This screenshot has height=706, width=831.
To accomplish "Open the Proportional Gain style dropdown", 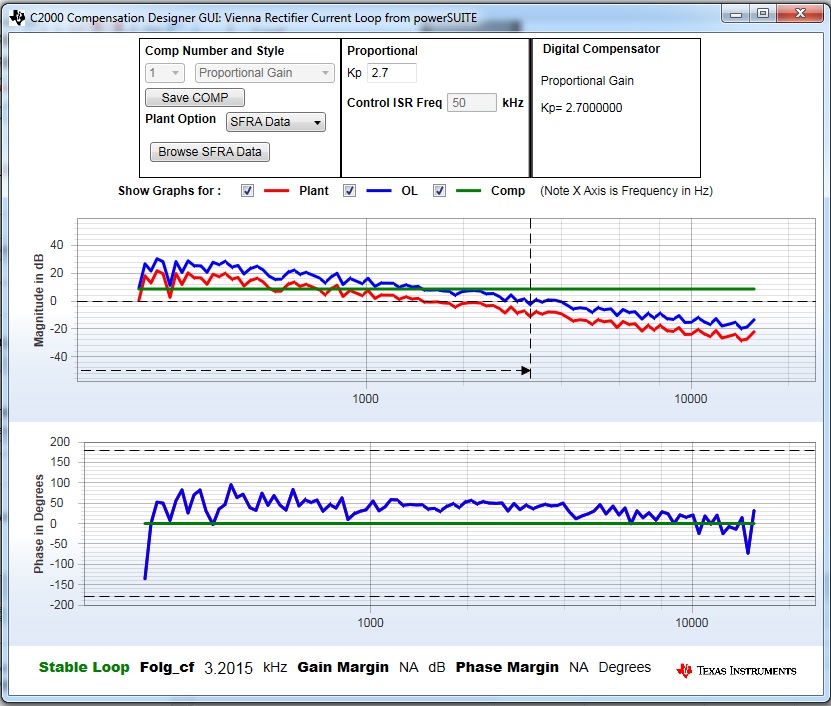I will [x=264, y=73].
